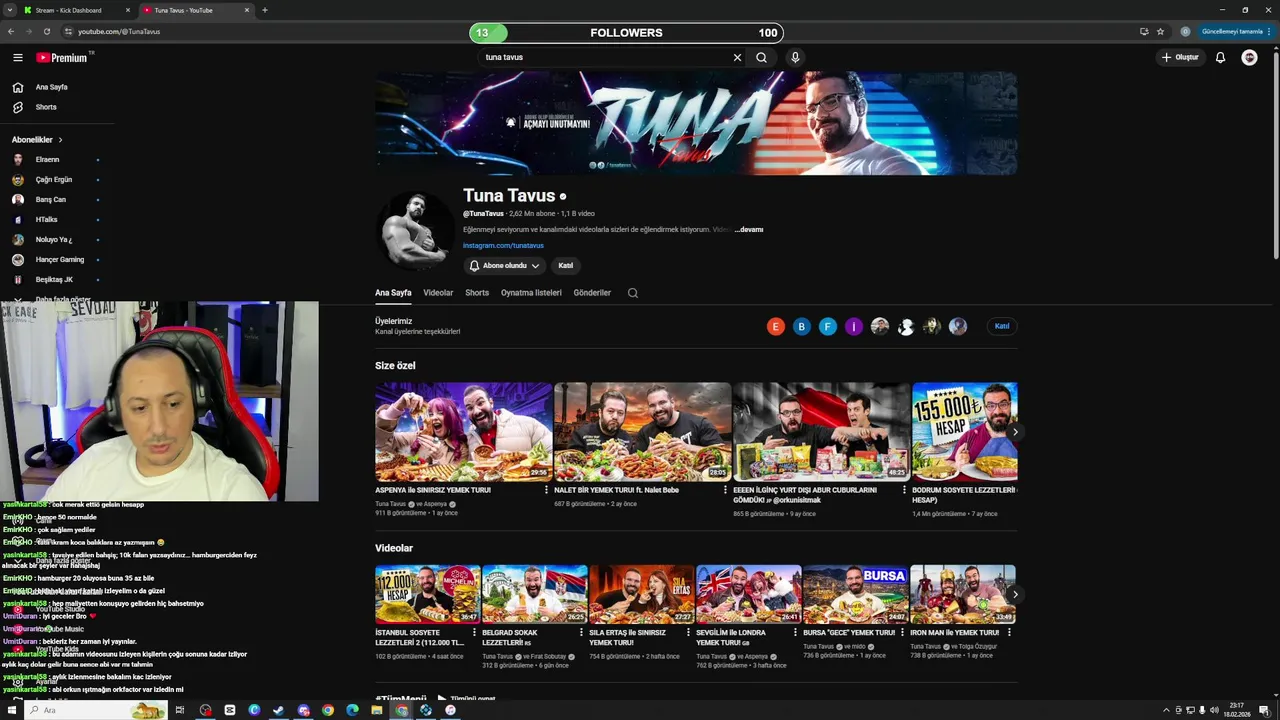
Task: Open BURSA GECE YEMEK TURU thumbnail
Action: (x=856, y=594)
